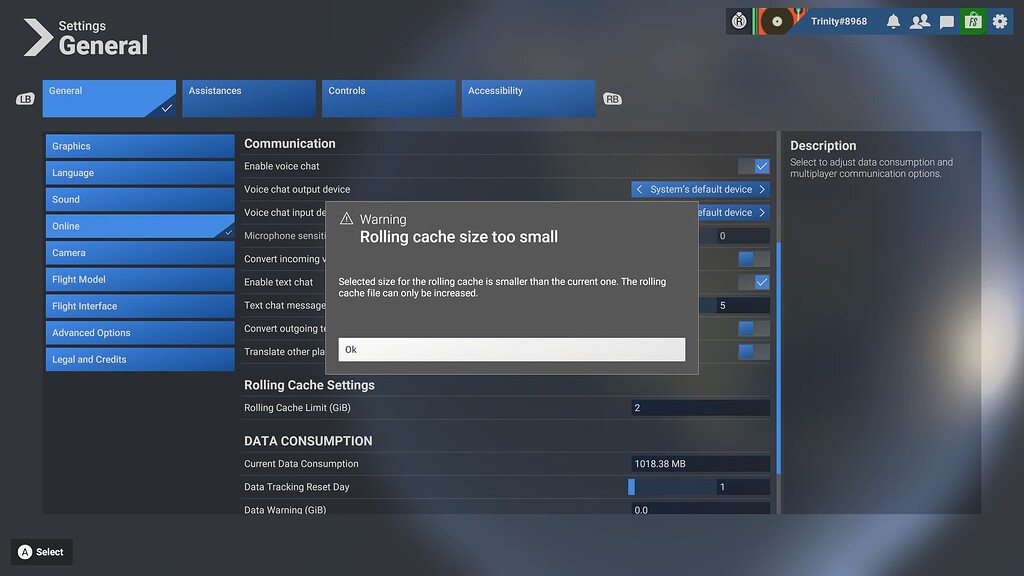
Task: Switch to the Accessibility tab
Action: point(528,98)
